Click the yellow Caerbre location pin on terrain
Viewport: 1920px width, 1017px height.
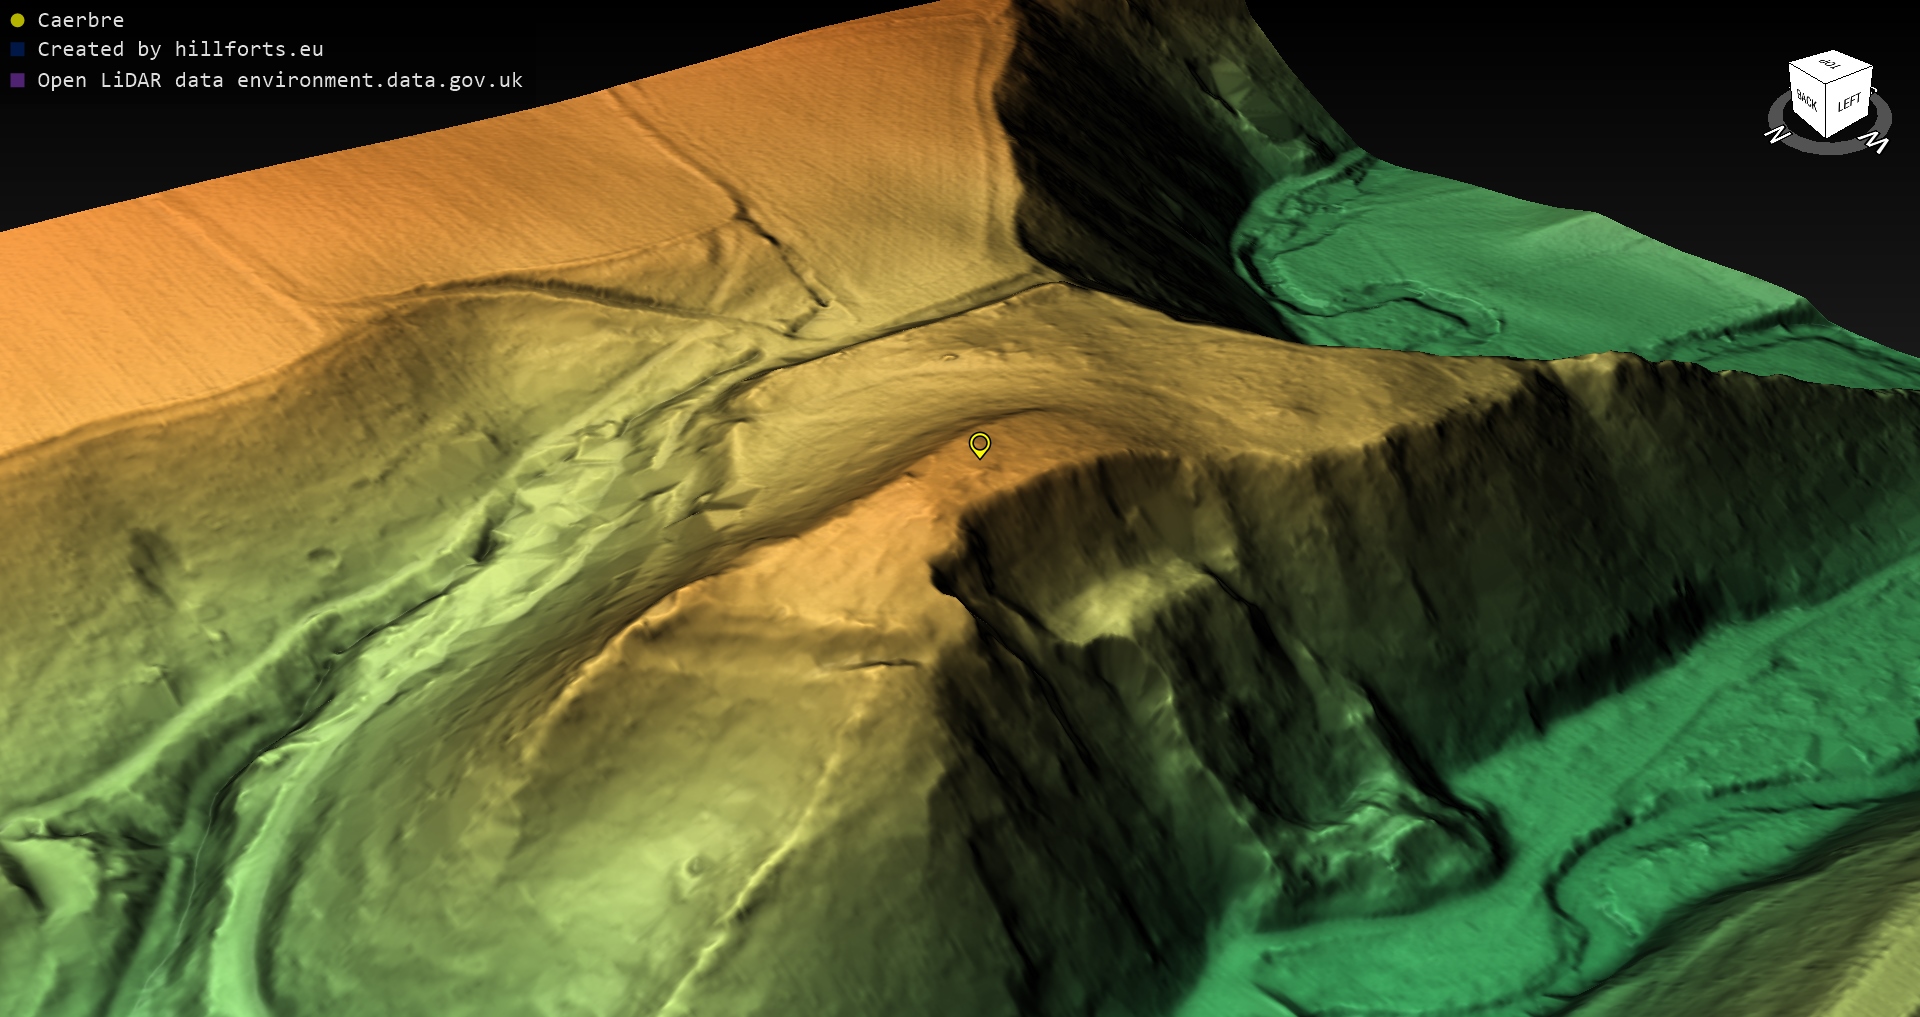[980, 444]
